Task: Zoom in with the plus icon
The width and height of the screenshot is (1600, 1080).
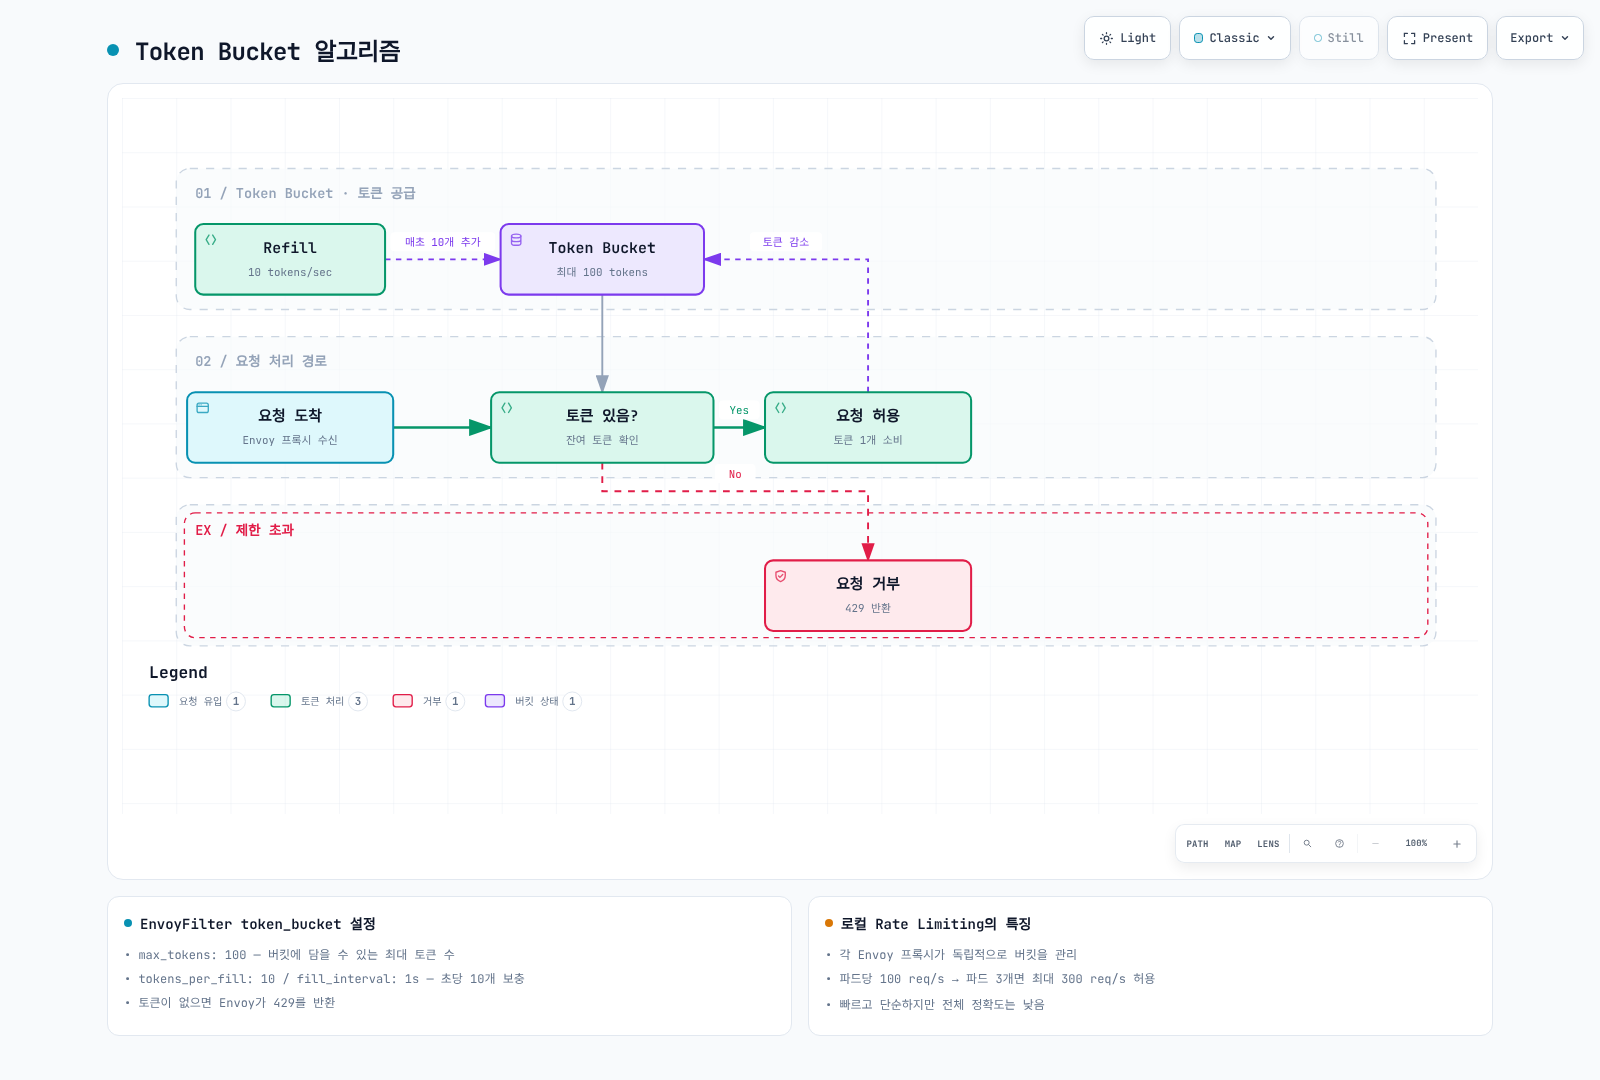Action: point(1457,844)
